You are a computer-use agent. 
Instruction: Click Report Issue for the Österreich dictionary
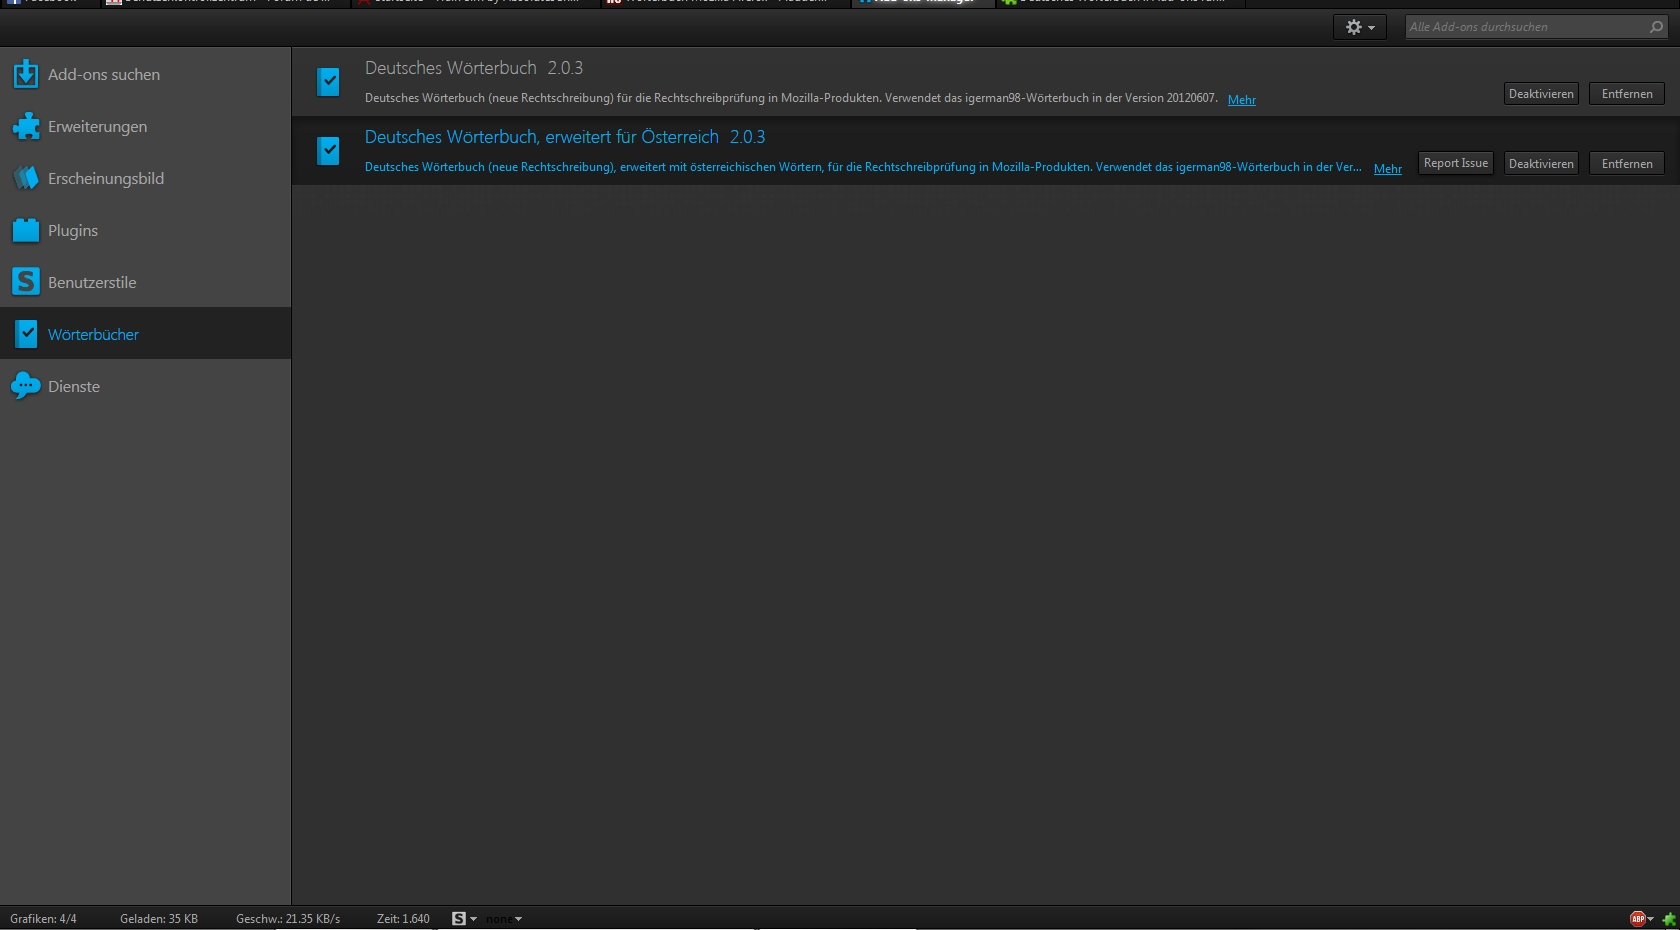click(x=1456, y=163)
